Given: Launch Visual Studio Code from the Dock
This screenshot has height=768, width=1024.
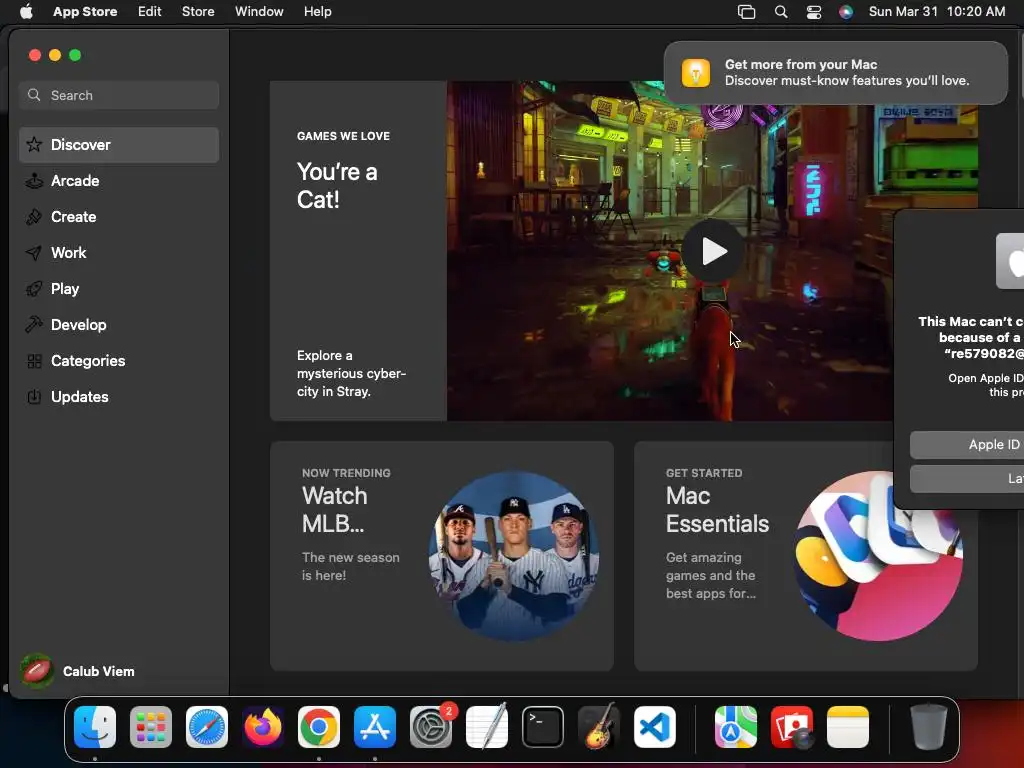Looking at the screenshot, I should 654,727.
